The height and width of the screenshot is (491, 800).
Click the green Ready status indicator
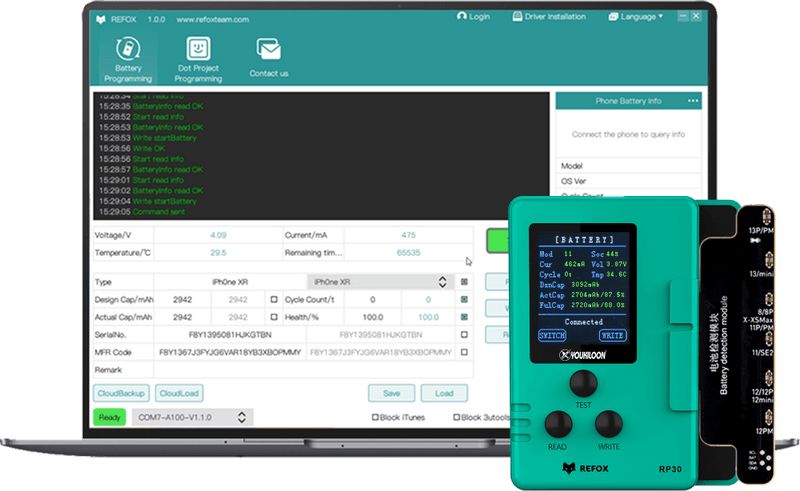pos(109,417)
